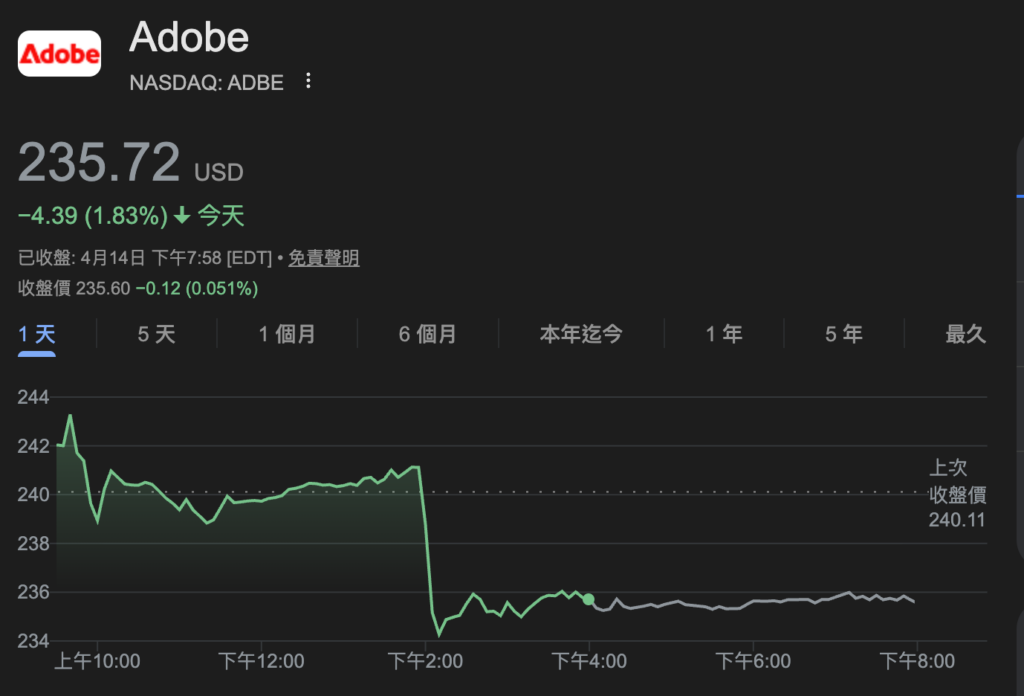Select the 1 天 time range tab
The image size is (1024, 696).
coord(37,334)
